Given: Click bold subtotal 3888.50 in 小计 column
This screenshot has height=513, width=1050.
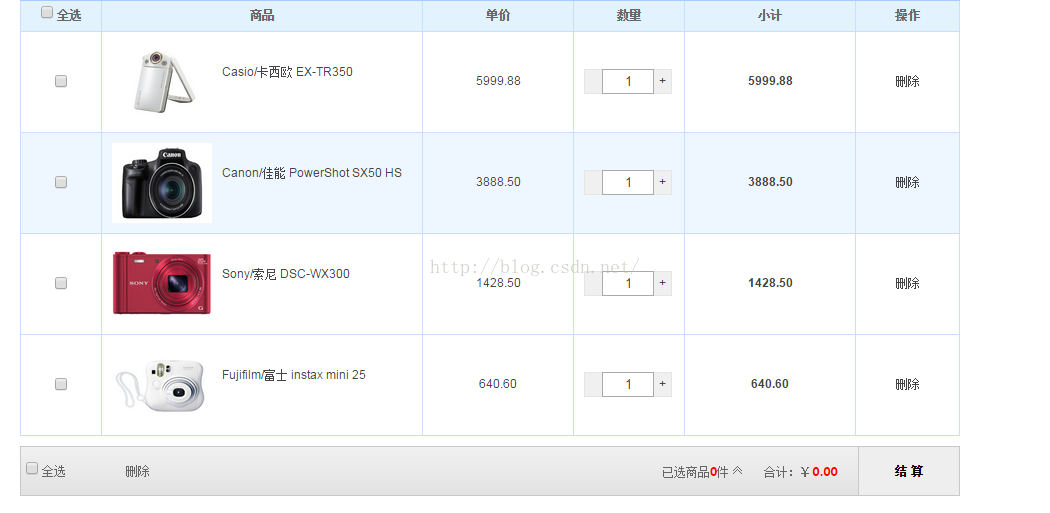Looking at the screenshot, I should click(x=770, y=182).
